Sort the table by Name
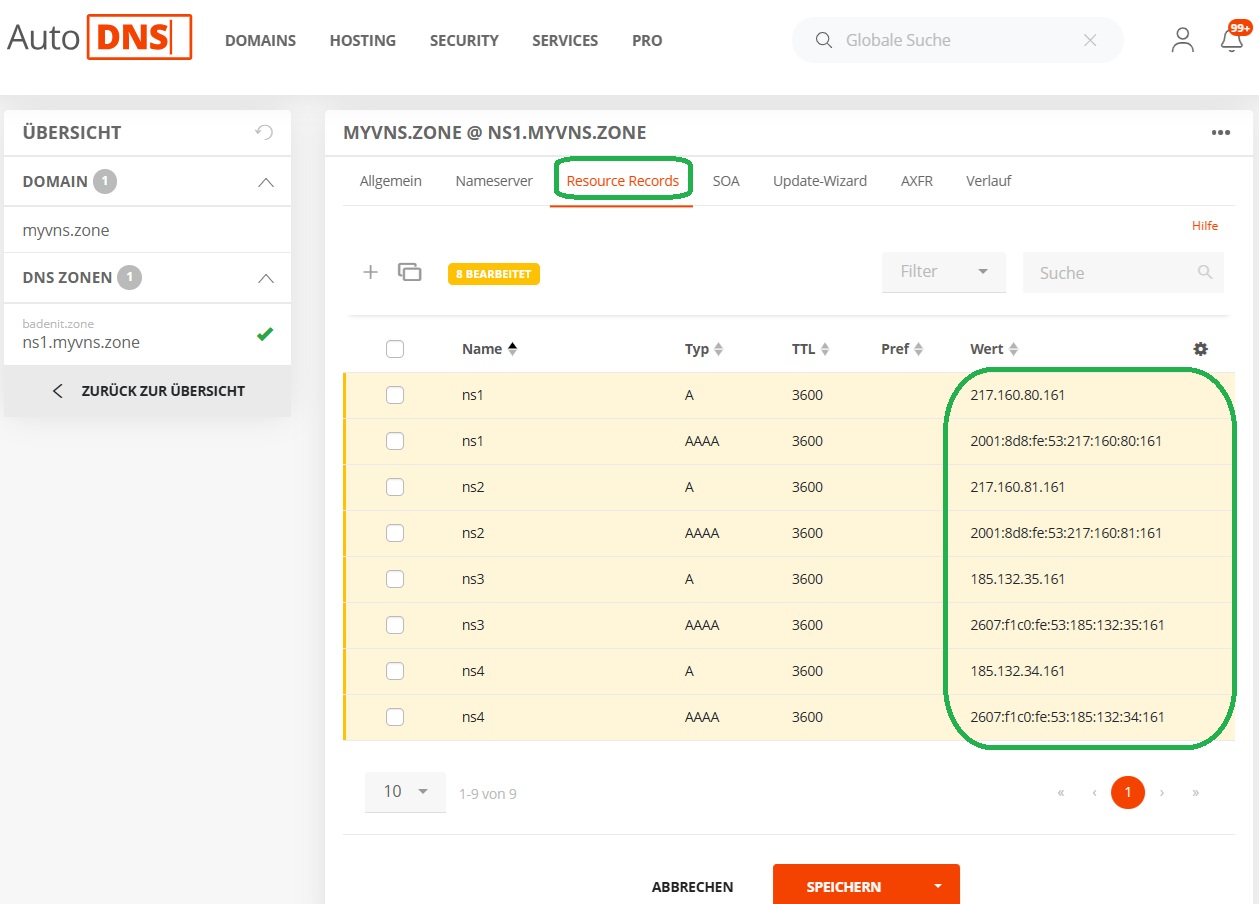The width and height of the screenshot is (1259, 904). 490,349
